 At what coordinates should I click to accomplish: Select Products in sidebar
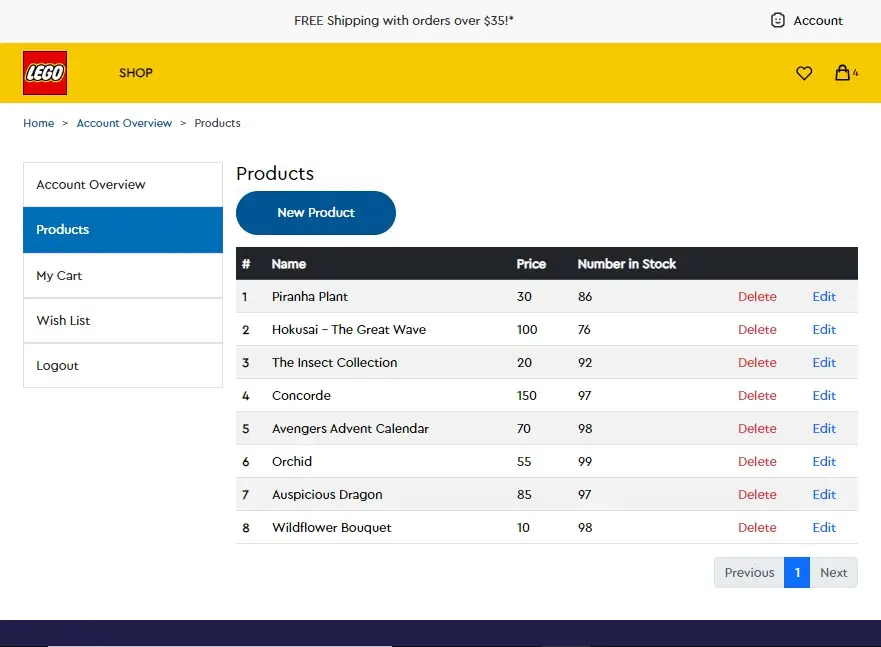click(123, 230)
